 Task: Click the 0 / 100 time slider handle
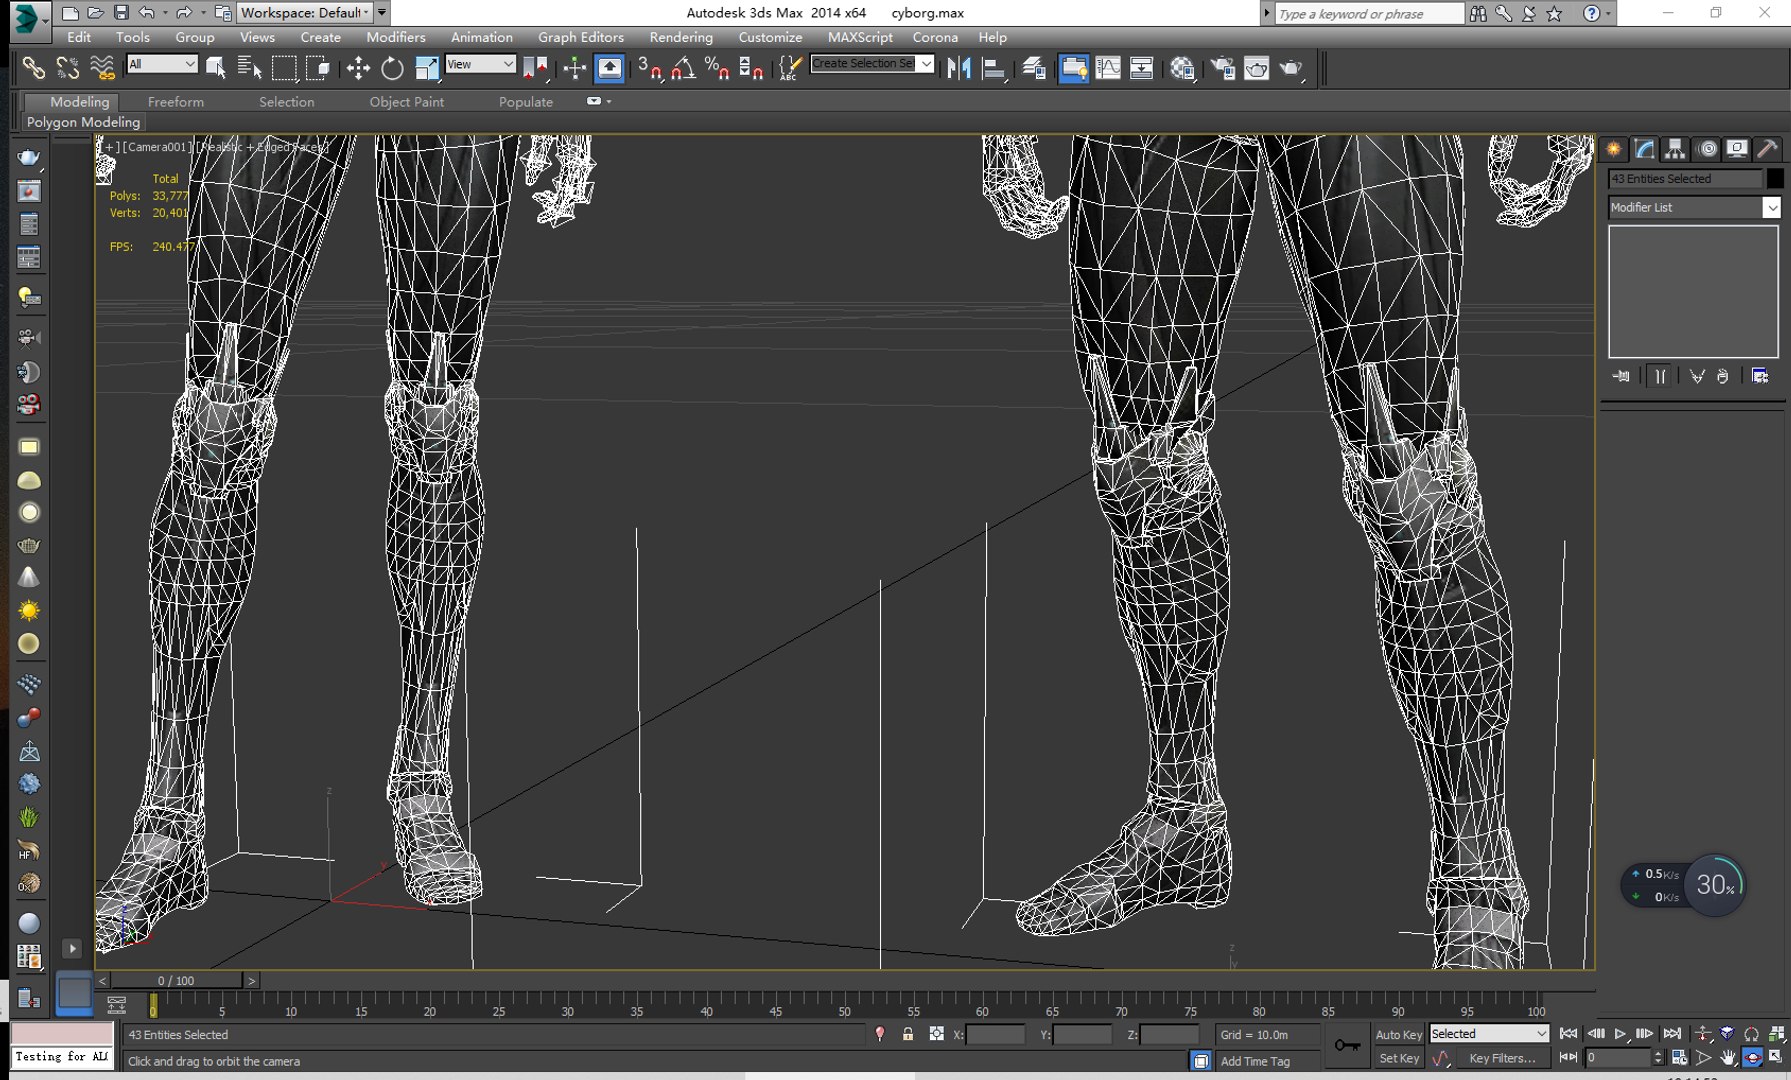tap(177, 981)
